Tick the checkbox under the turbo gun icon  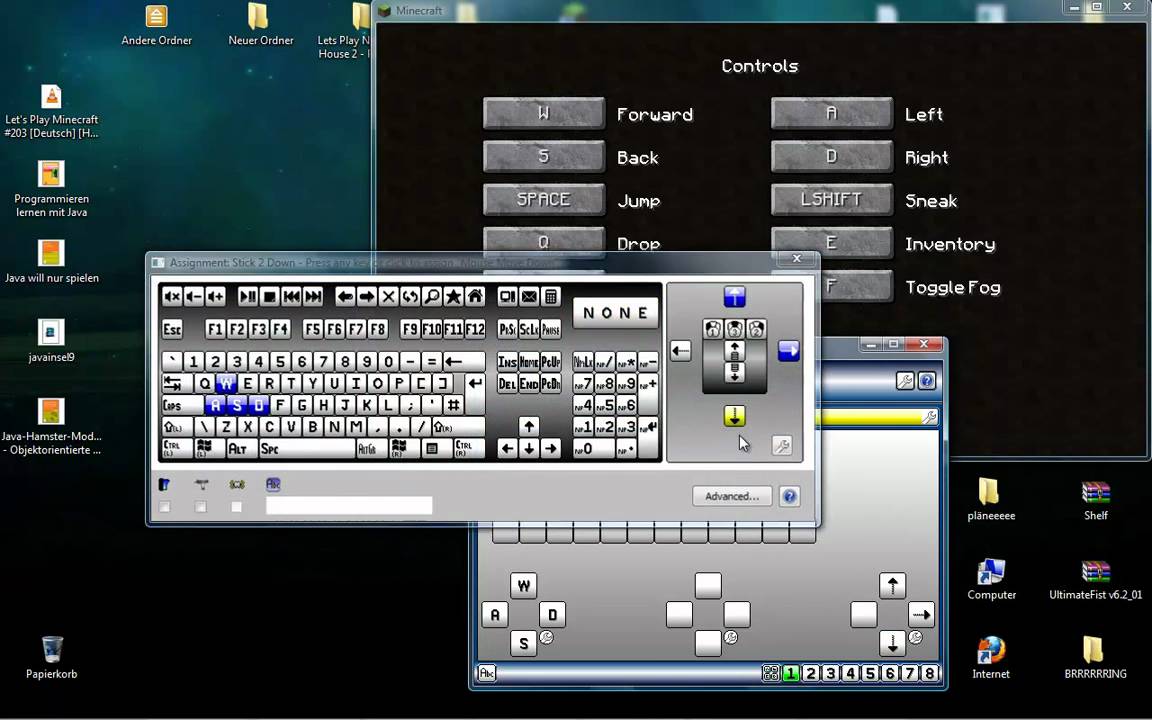201,507
